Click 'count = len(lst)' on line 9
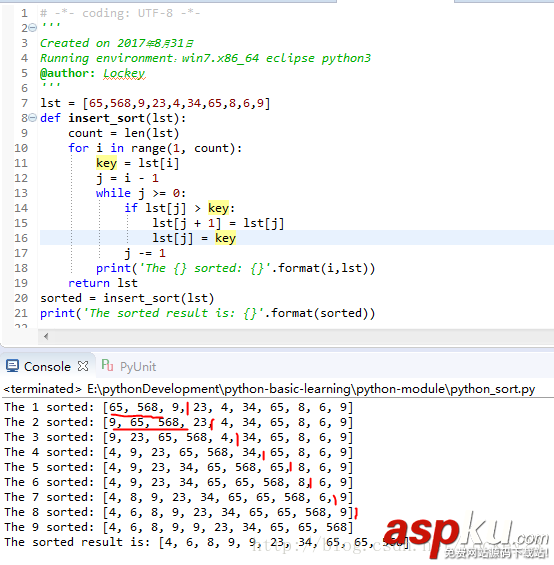This screenshot has height=565, width=554. 124,133
